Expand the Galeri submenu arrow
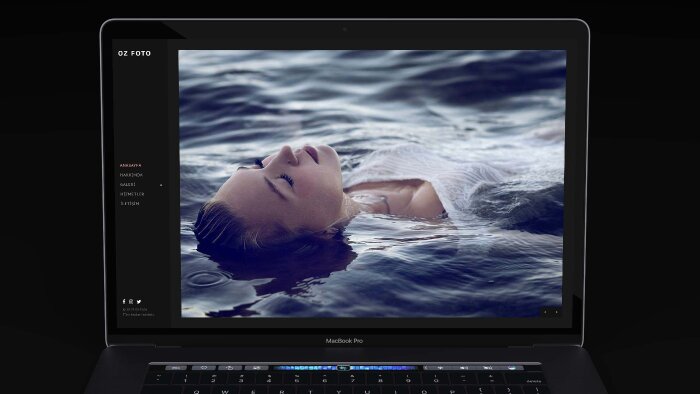 [x=161, y=185]
